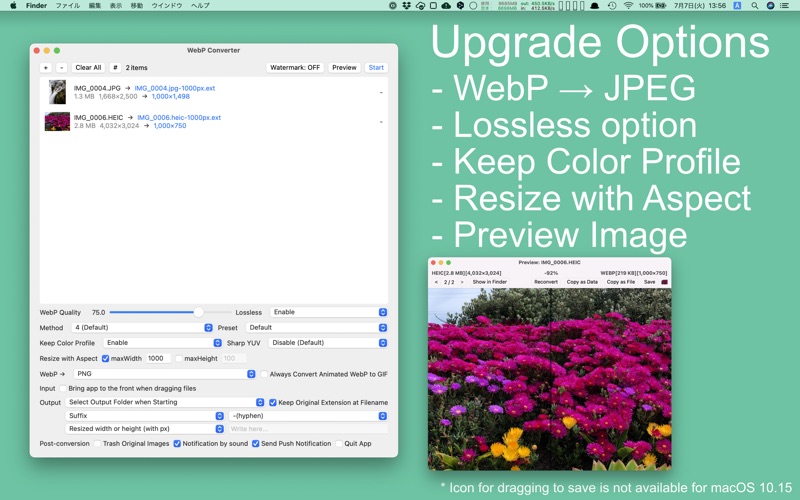Click the WebP Quality slider knob

click(x=198, y=312)
